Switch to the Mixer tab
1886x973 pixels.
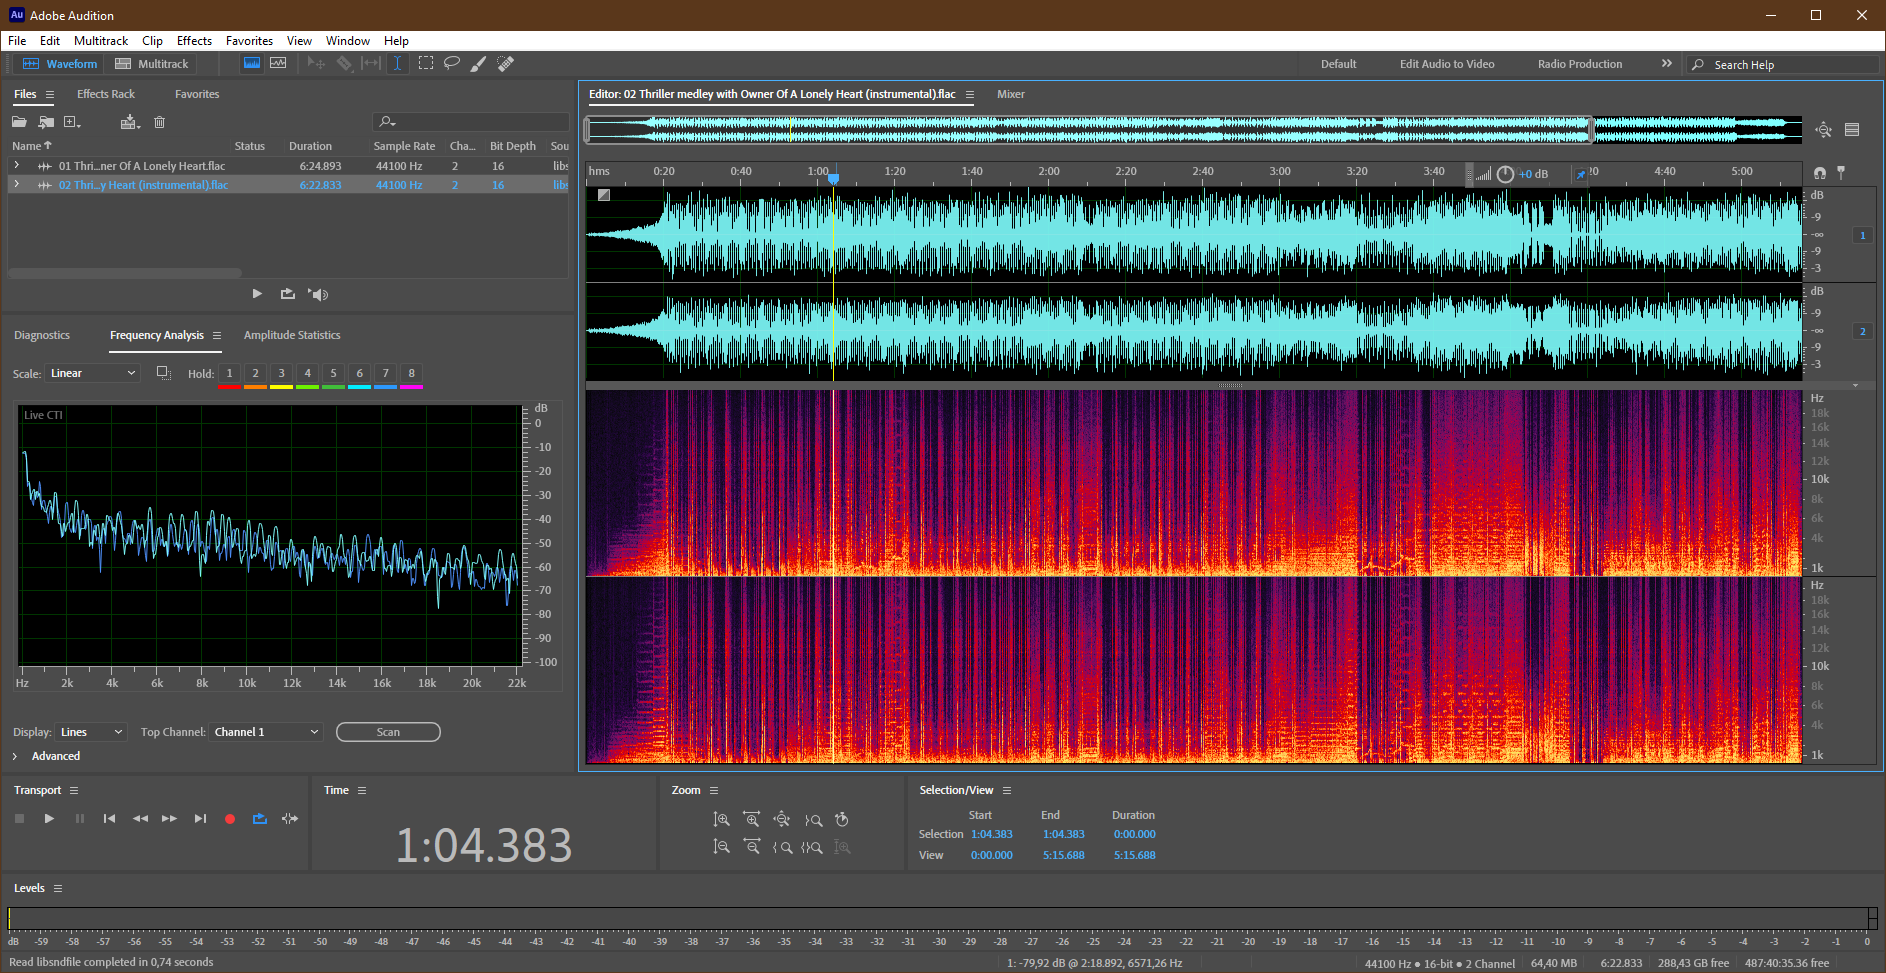coord(1011,94)
